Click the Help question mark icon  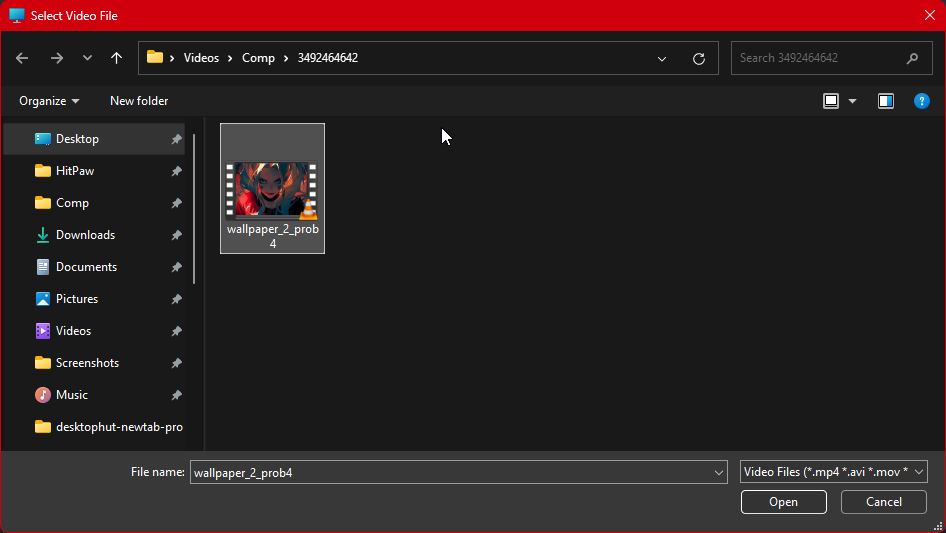click(x=922, y=101)
